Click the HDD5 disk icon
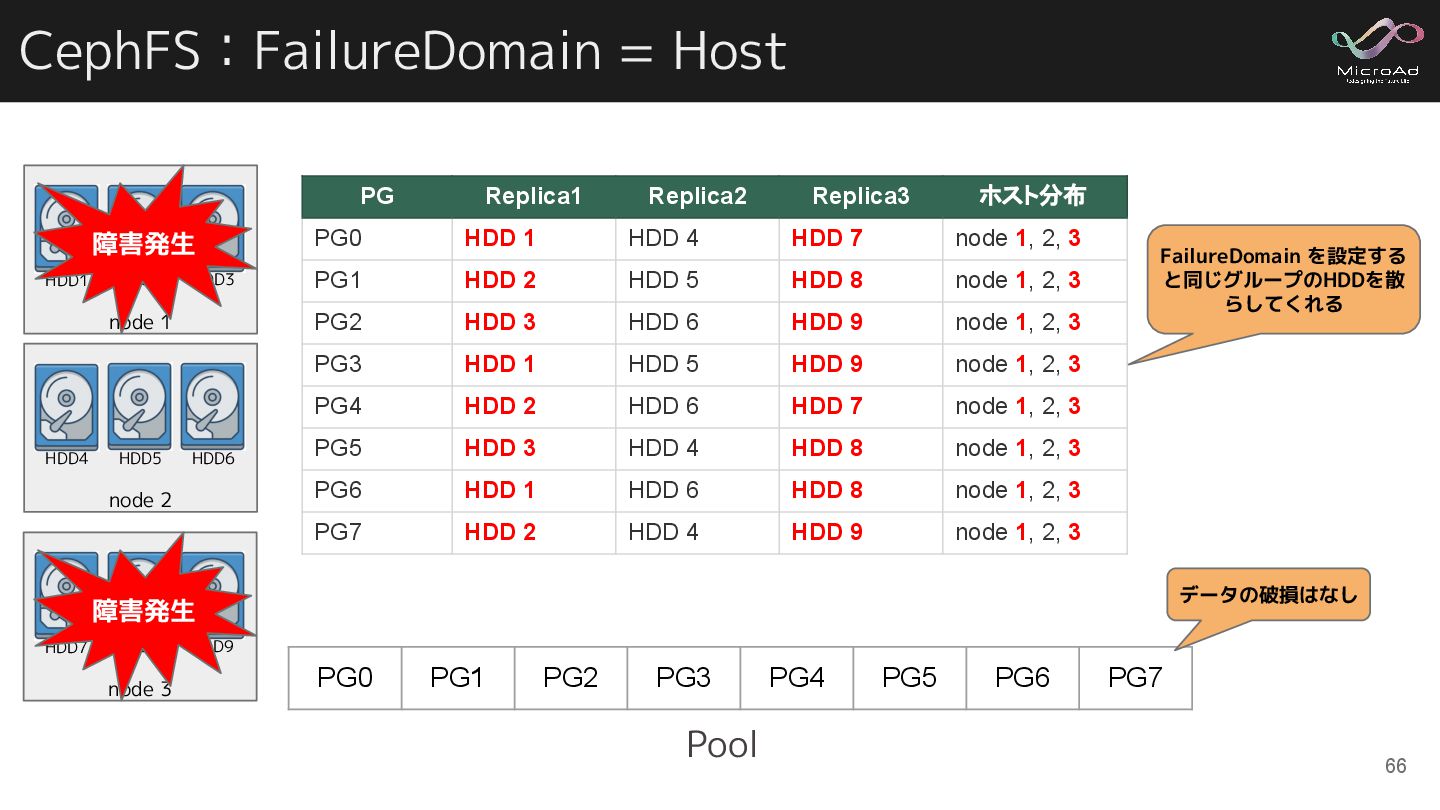This screenshot has height=810, width=1440. point(140,407)
